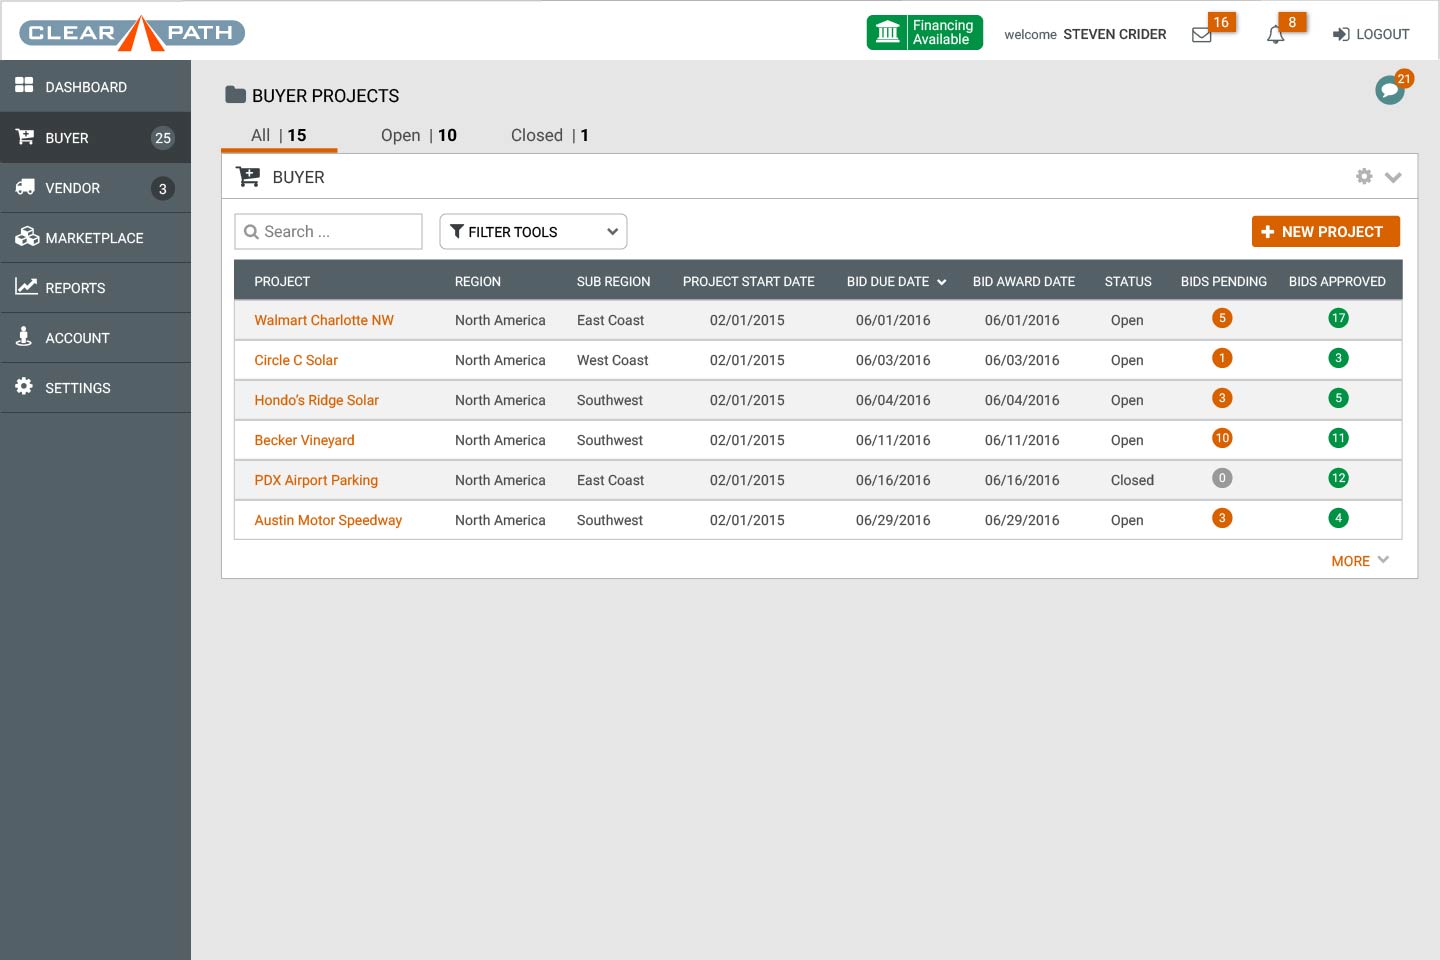Switch to the Closed projects tab

tap(549, 136)
